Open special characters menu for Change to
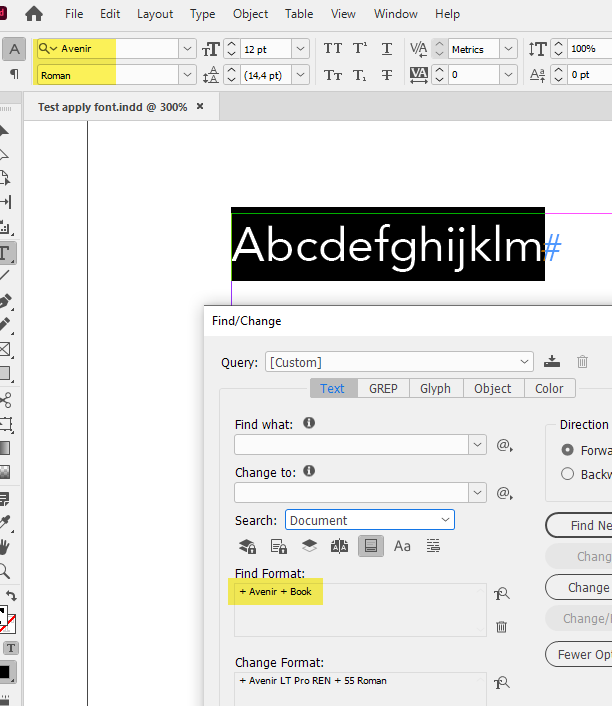The width and height of the screenshot is (612, 706). (504, 493)
